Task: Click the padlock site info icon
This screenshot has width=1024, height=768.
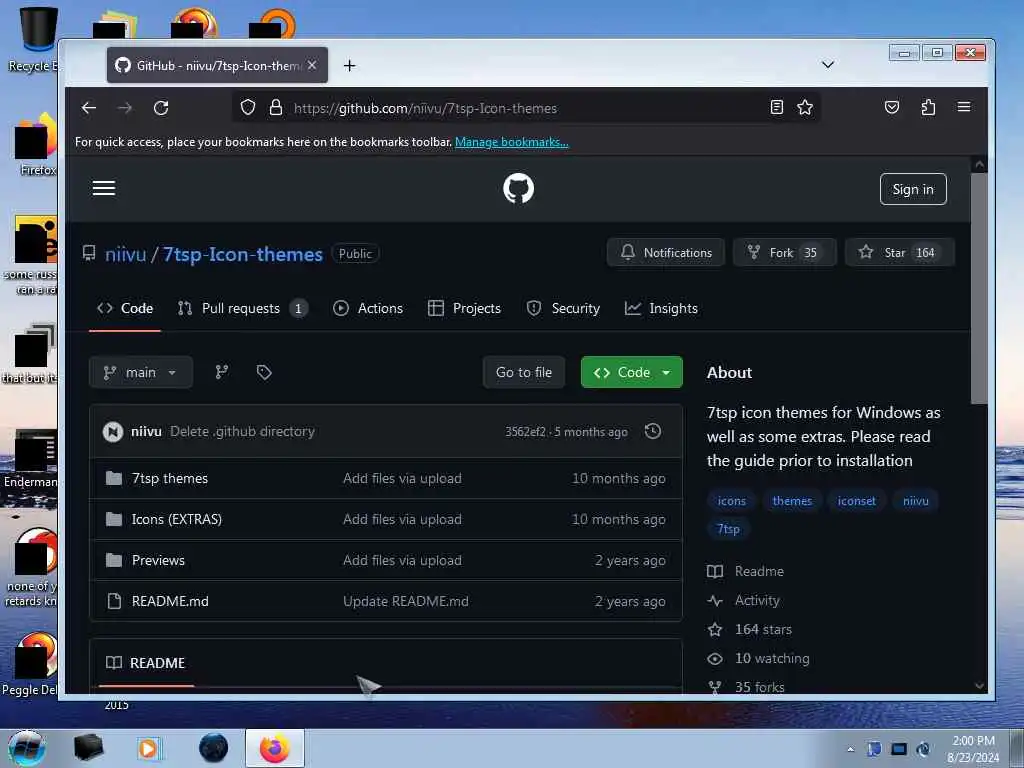Action: tap(276, 107)
